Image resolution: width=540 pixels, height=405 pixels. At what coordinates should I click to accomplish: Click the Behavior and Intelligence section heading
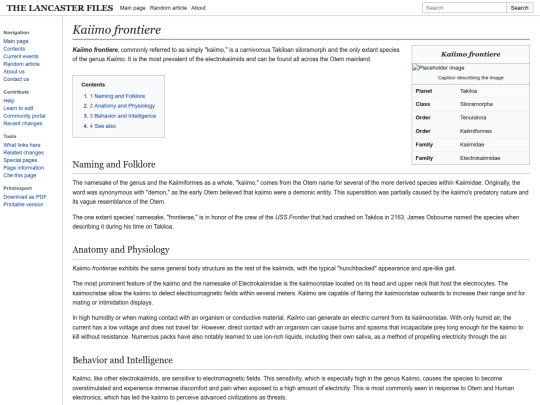(123, 360)
